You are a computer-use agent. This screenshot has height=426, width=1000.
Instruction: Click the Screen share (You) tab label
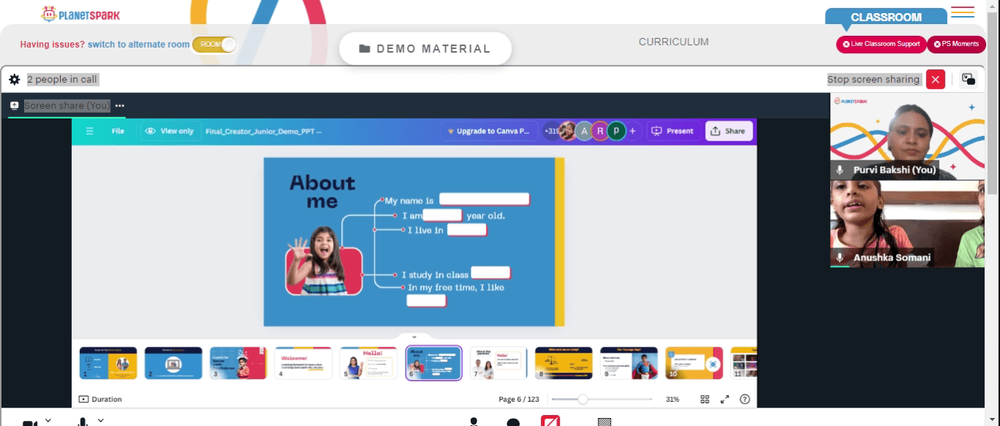[x=67, y=106]
